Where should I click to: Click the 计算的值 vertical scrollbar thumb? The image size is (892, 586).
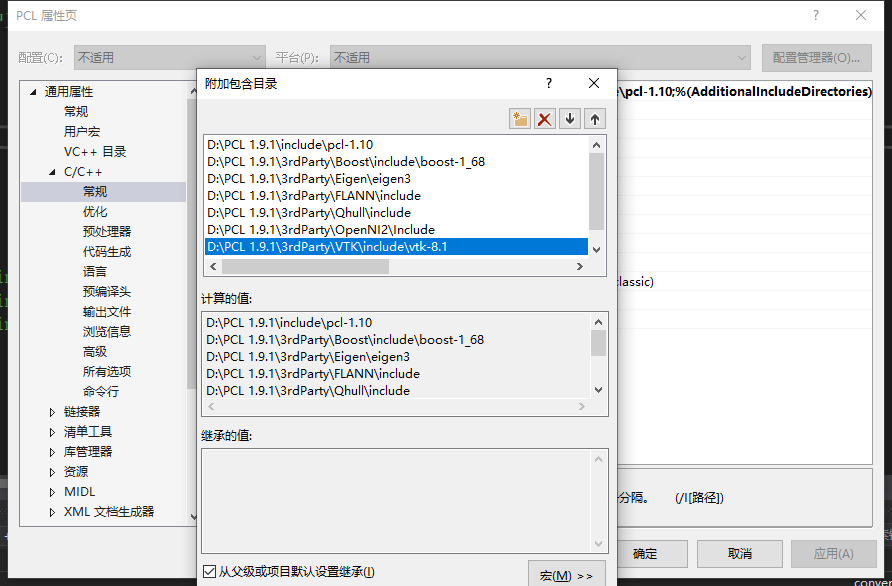pos(598,343)
